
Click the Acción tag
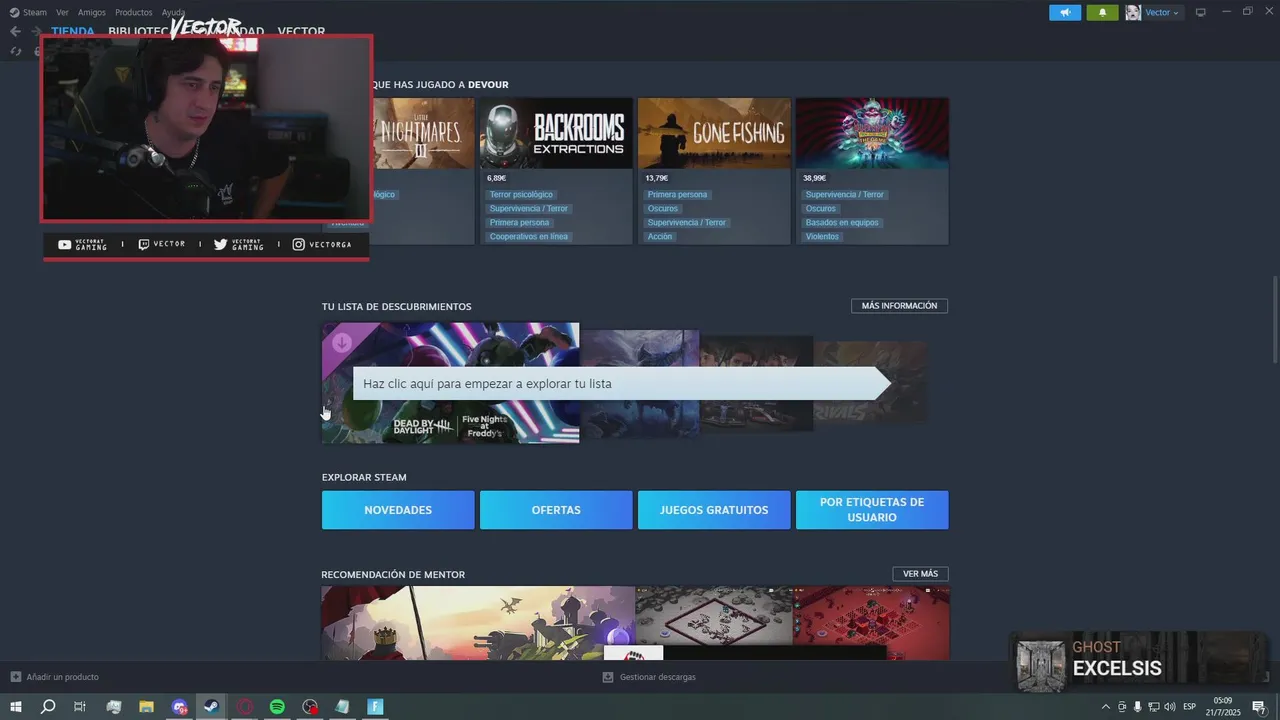click(x=660, y=237)
